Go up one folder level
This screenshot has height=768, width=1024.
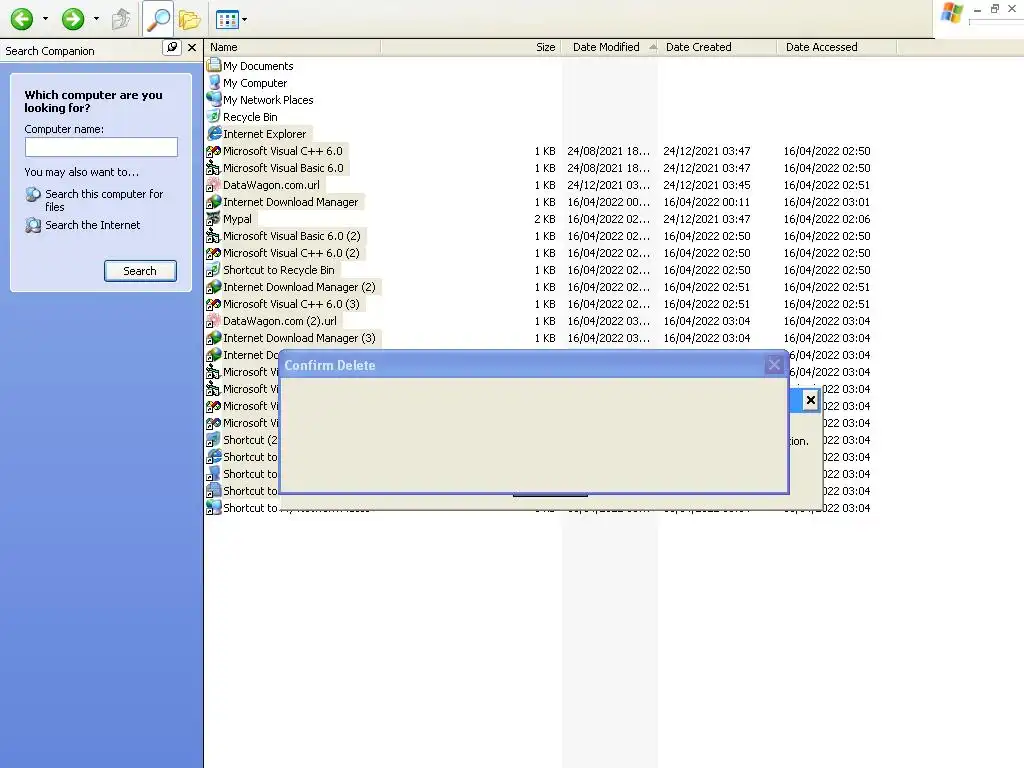(x=121, y=19)
